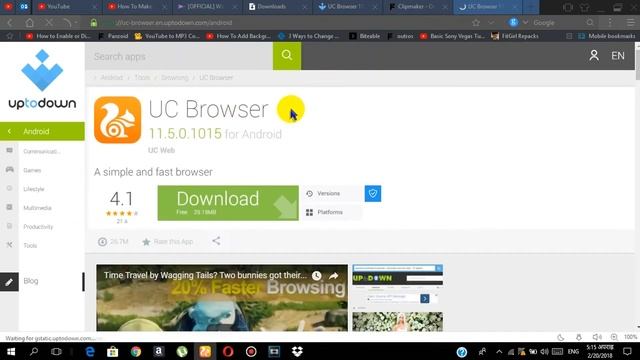This screenshot has height=360, width=640.
Task: Toggle the speaker mute icon in status bar
Action: coord(597,337)
